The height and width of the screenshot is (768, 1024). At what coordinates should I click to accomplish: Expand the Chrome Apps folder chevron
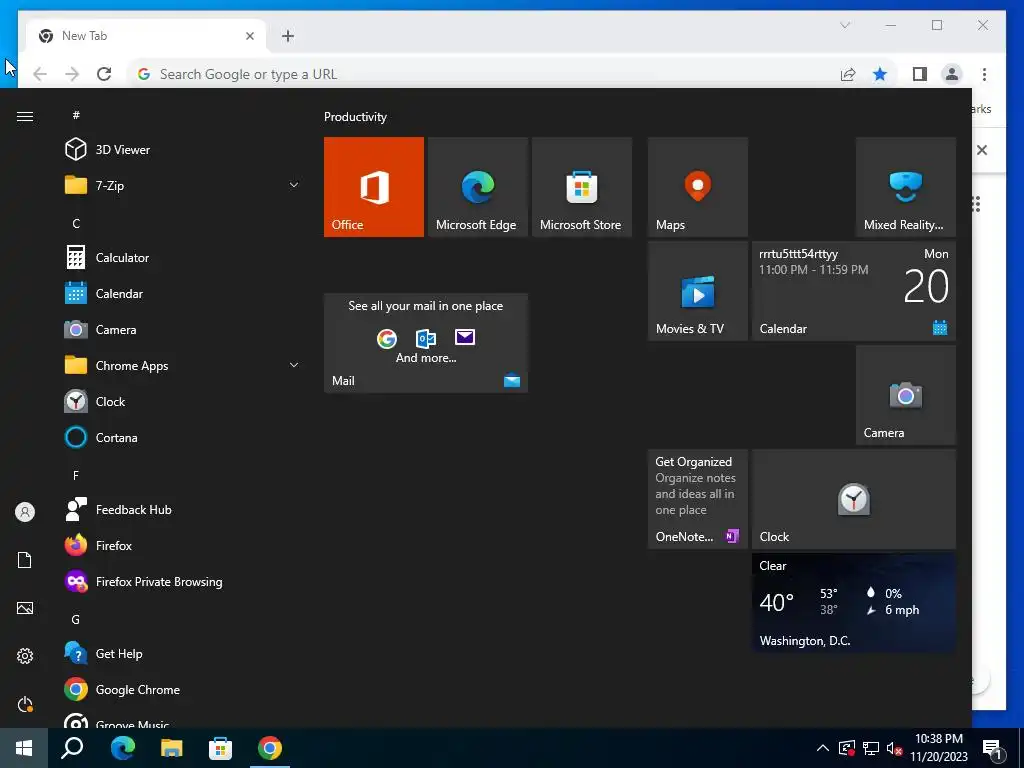tap(294, 366)
